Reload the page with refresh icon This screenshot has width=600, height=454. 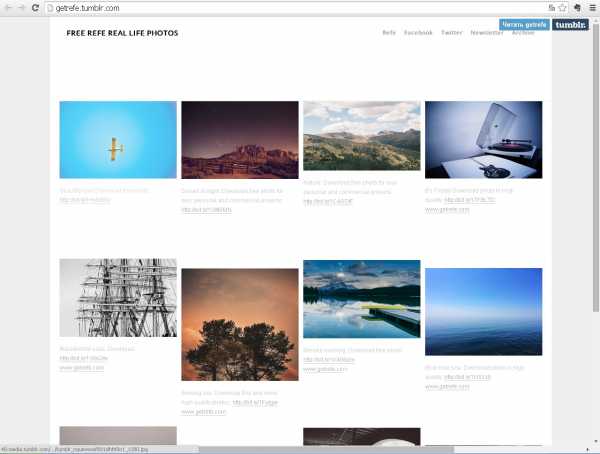(35, 8)
